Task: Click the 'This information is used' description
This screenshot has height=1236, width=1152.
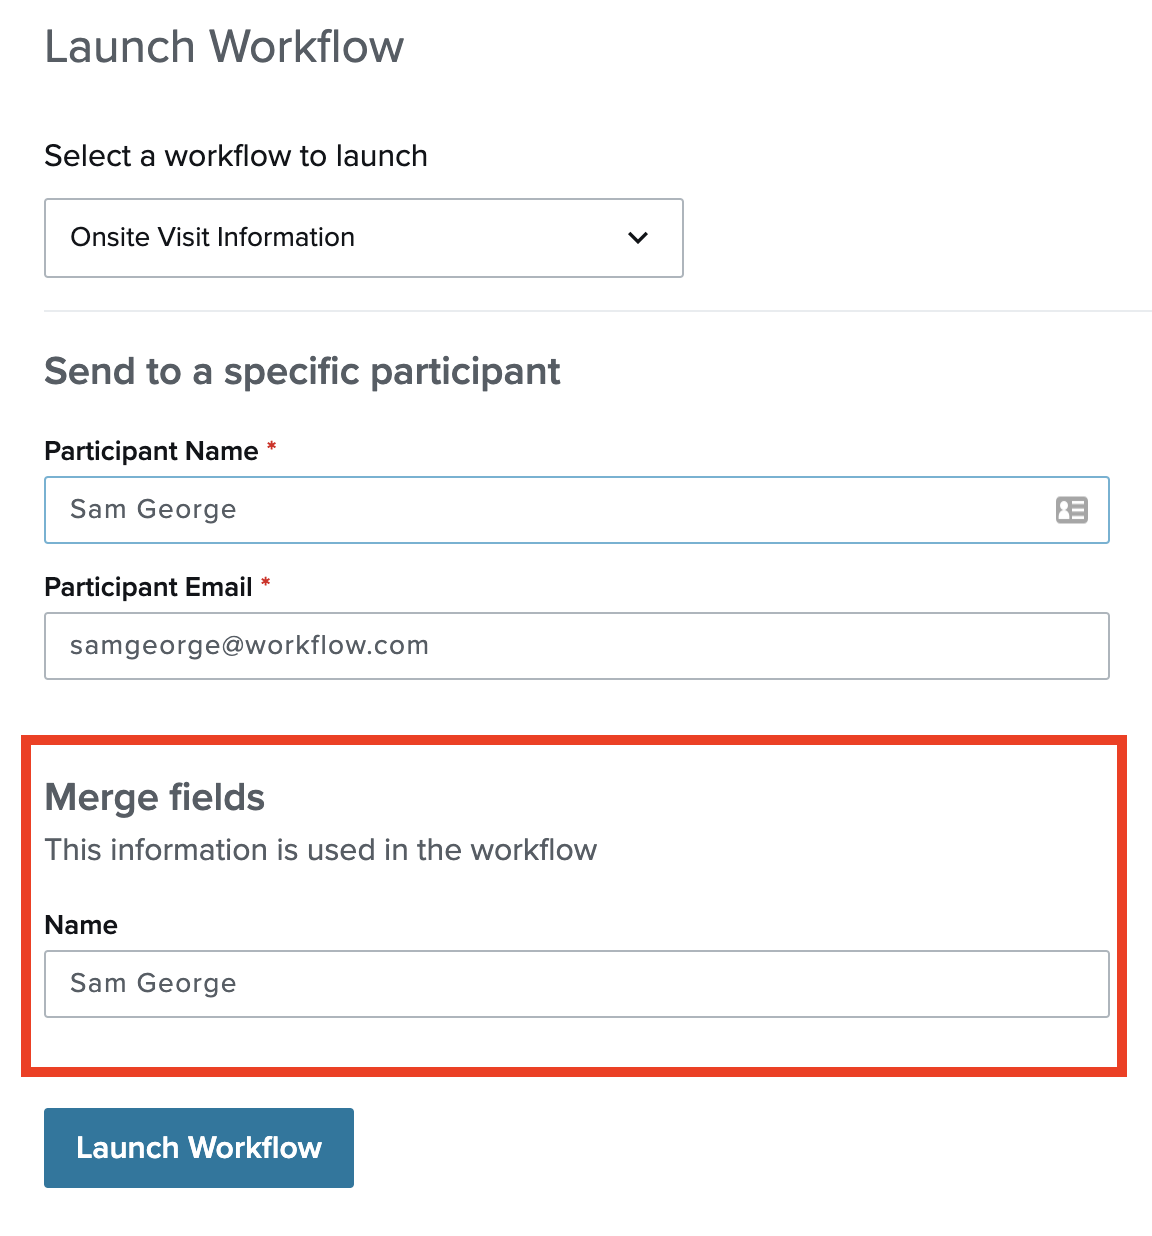Action: pos(321,850)
